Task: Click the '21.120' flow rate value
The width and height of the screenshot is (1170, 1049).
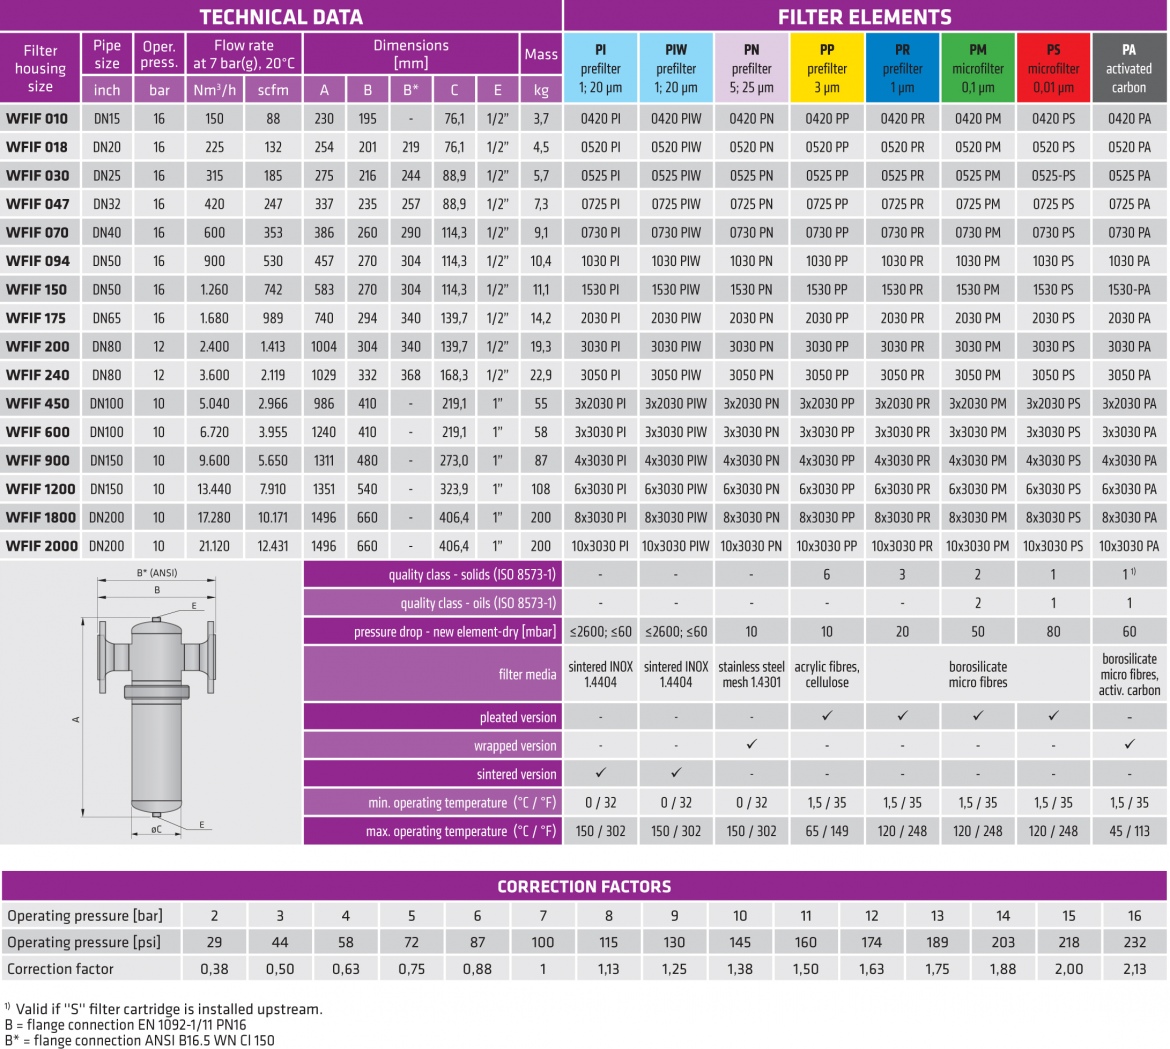Action: pos(214,546)
